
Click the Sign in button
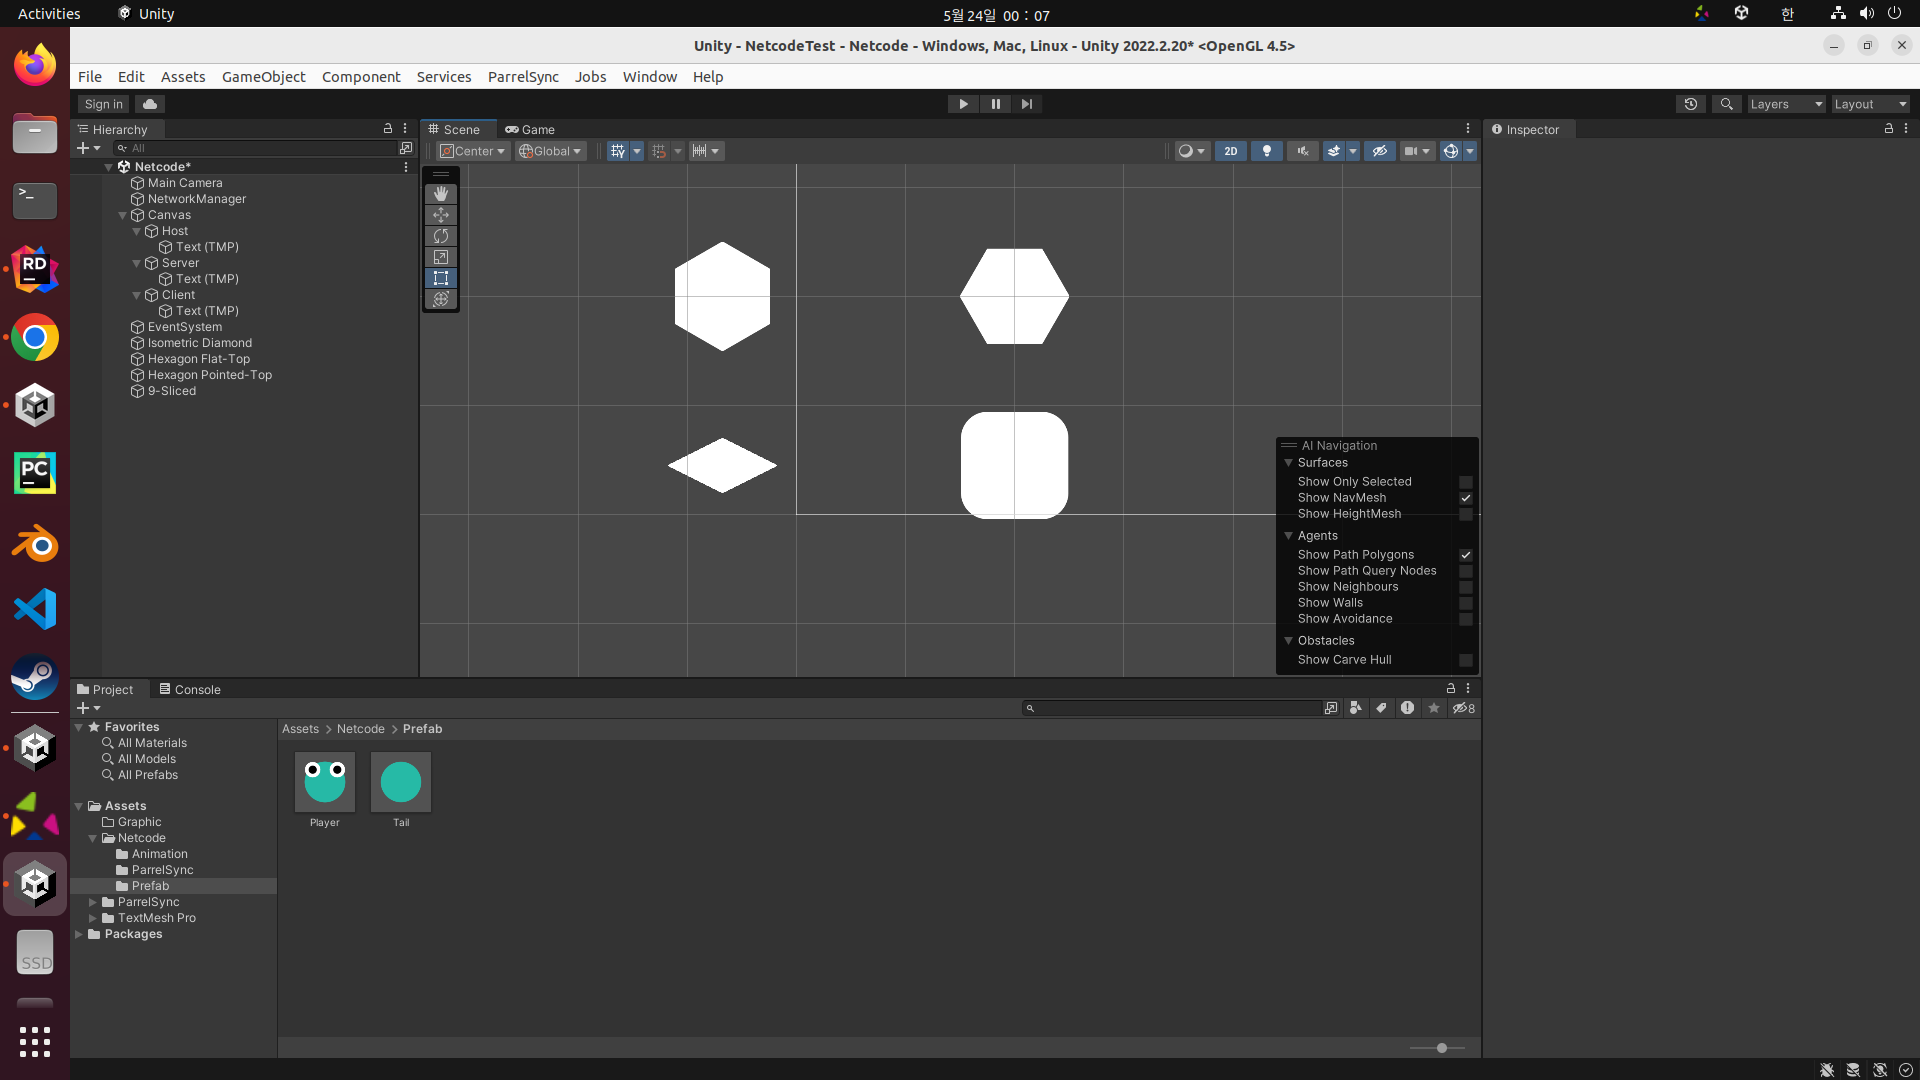tap(103, 104)
